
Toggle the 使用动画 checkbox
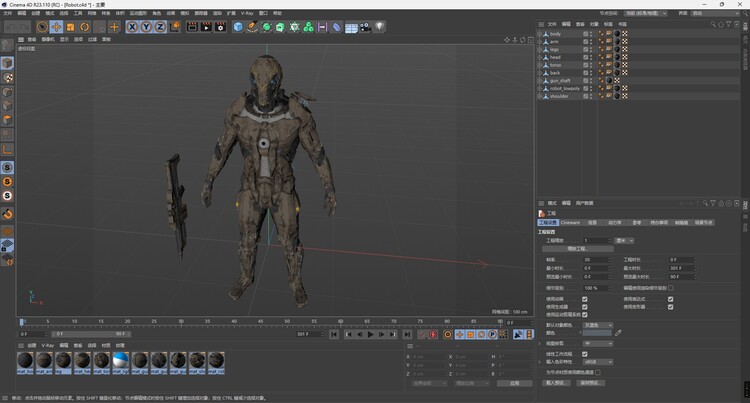pyautogui.click(x=585, y=299)
